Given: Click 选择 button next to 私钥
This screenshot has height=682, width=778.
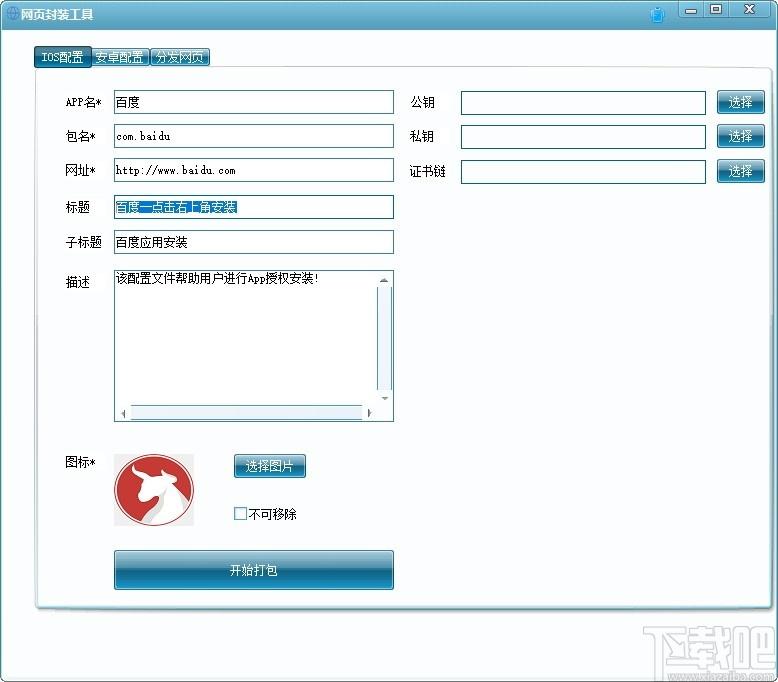Looking at the screenshot, I should pyautogui.click(x=740, y=136).
